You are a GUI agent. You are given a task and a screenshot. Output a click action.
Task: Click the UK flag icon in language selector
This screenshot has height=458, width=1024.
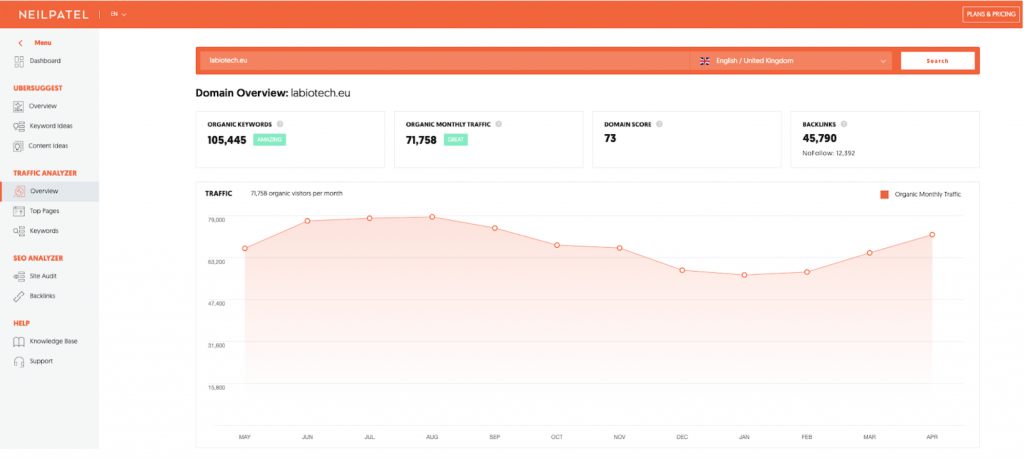tap(705, 61)
